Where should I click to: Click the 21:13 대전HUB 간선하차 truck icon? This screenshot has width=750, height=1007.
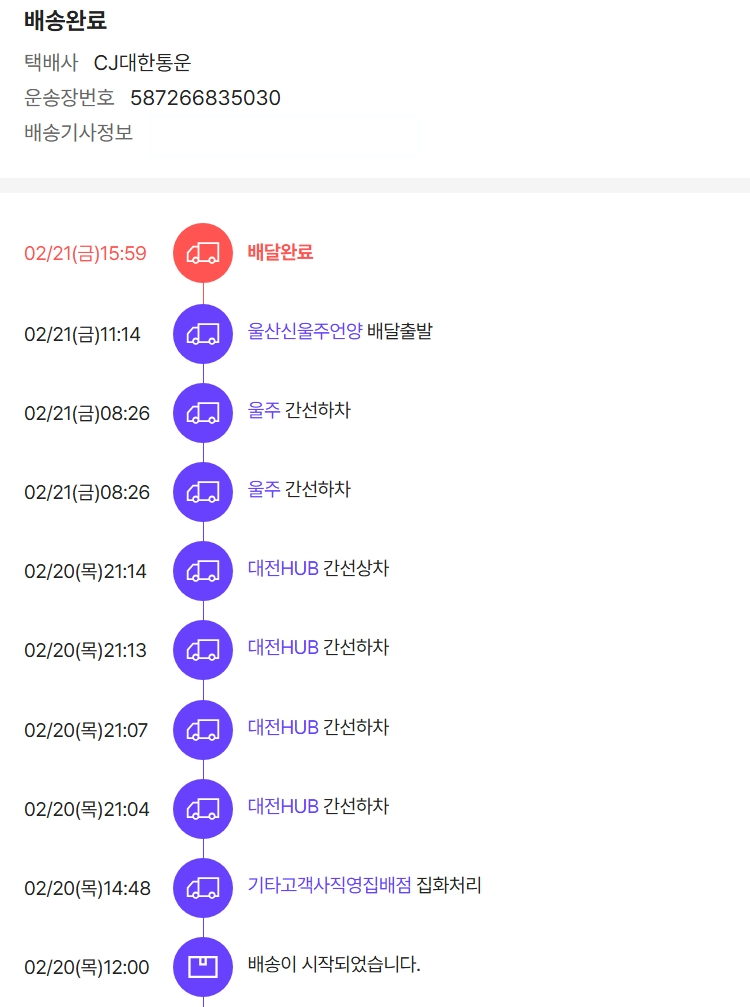tap(203, 650)
